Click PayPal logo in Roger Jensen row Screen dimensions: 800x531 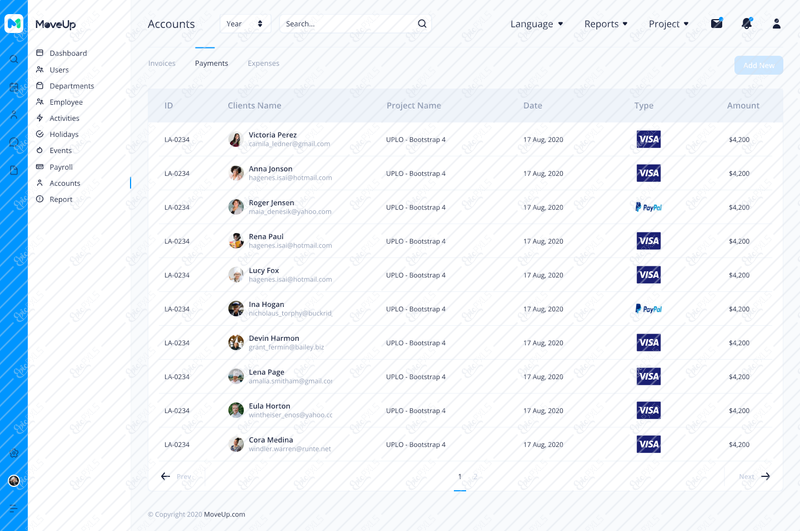(648, 207)
